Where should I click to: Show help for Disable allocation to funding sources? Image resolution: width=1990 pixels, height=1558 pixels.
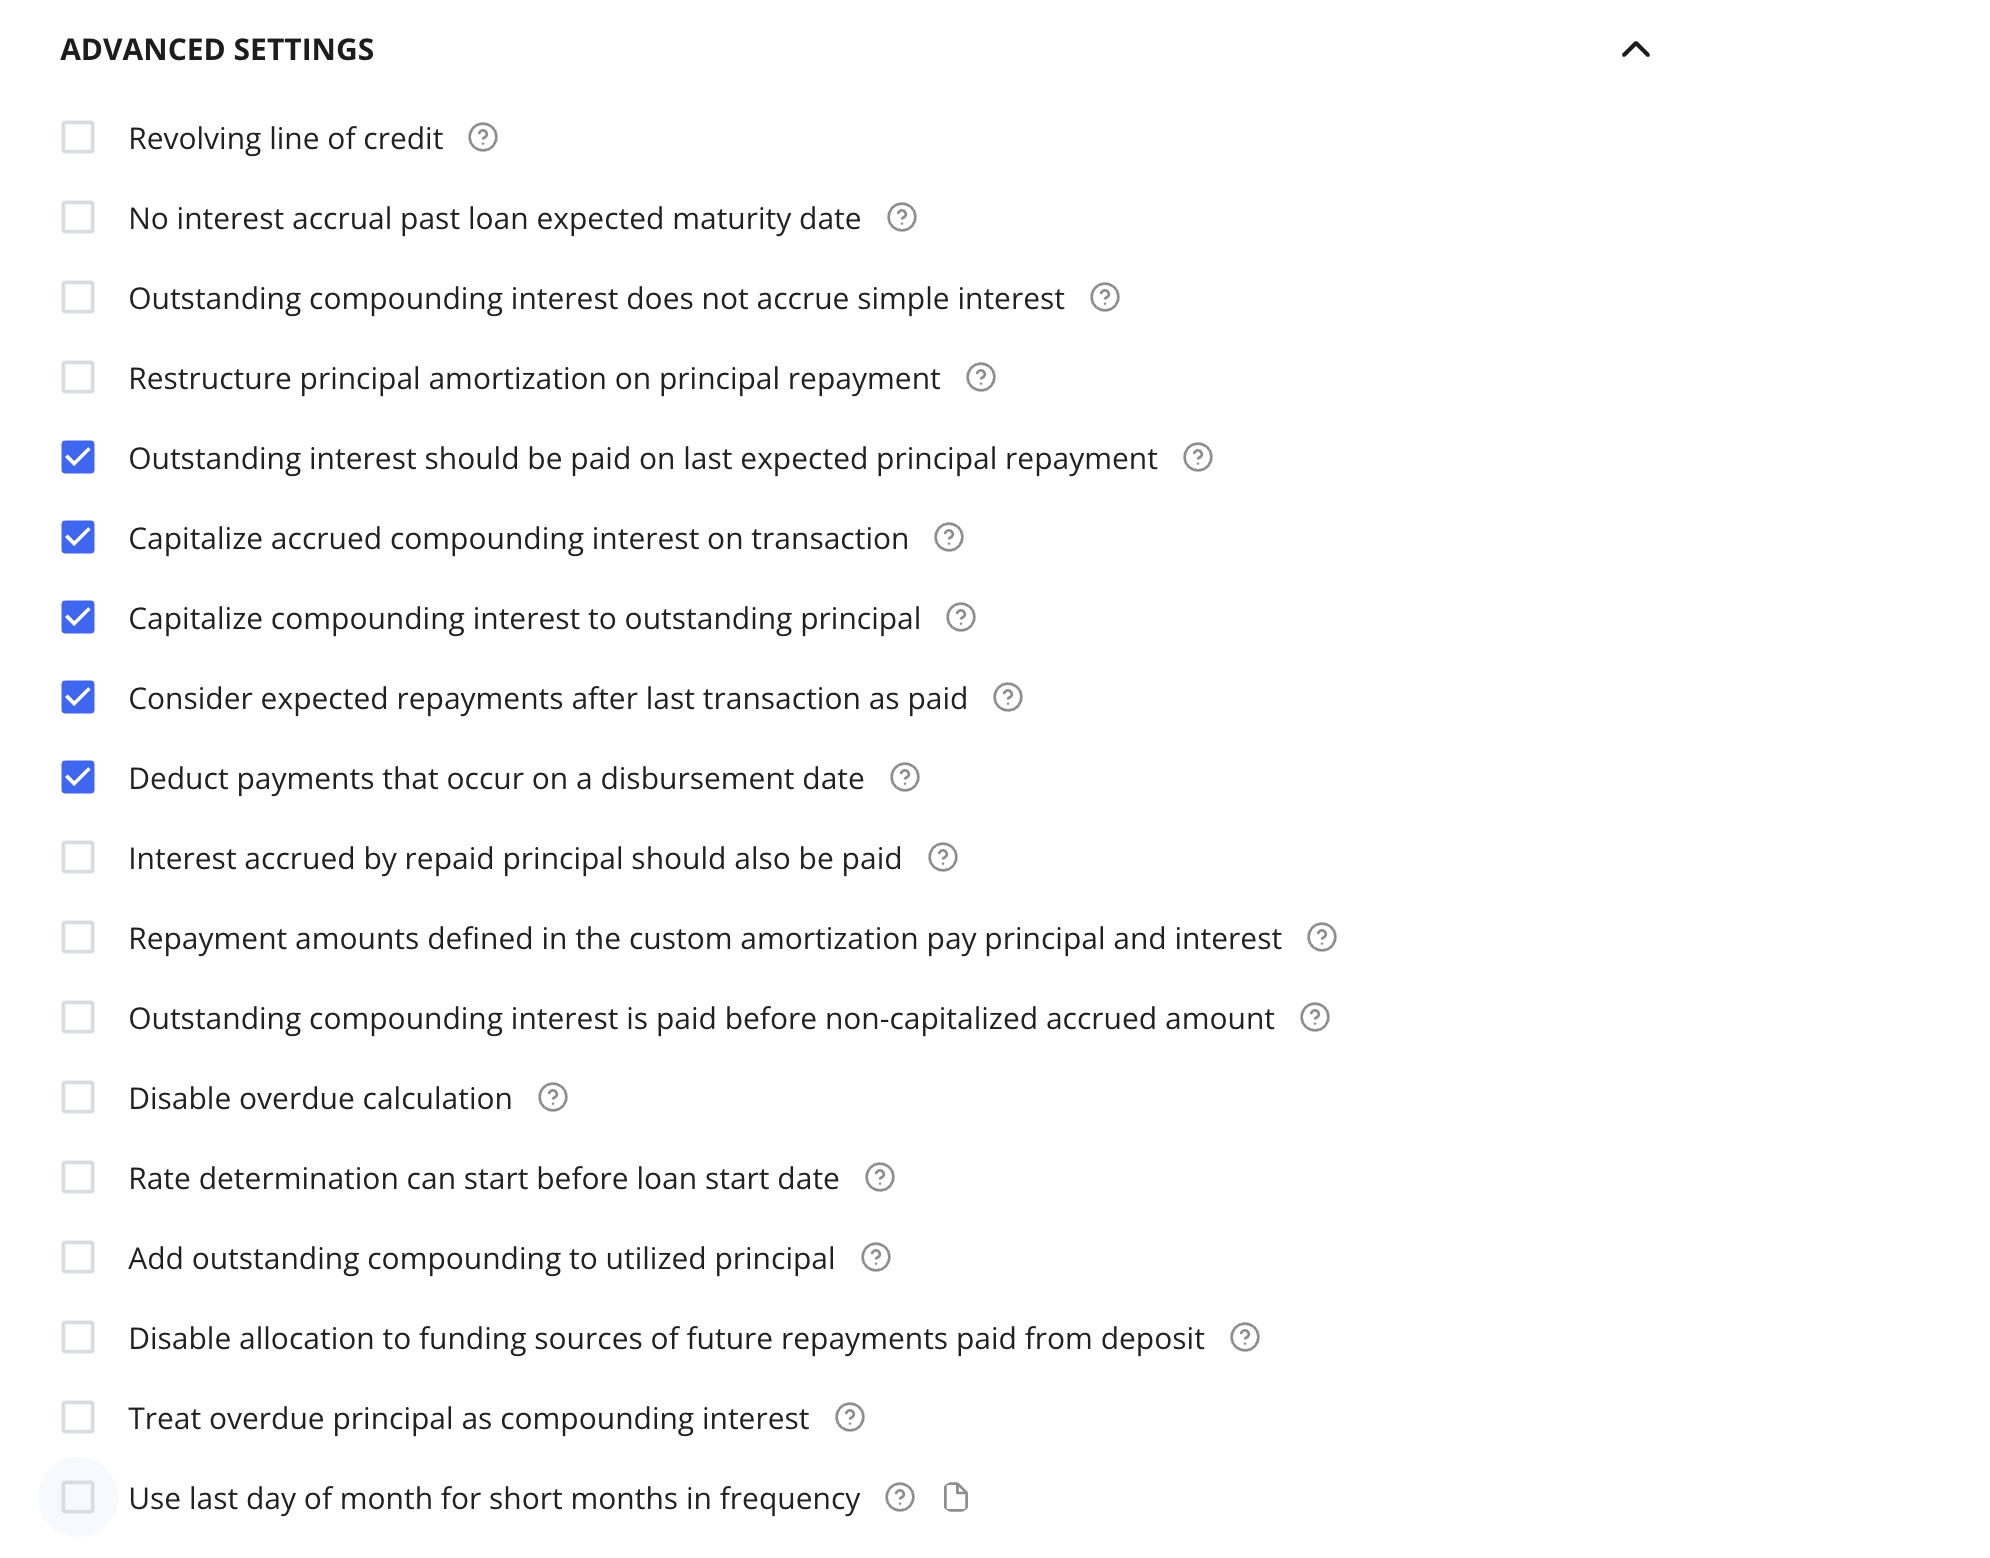[1245, 1337]
